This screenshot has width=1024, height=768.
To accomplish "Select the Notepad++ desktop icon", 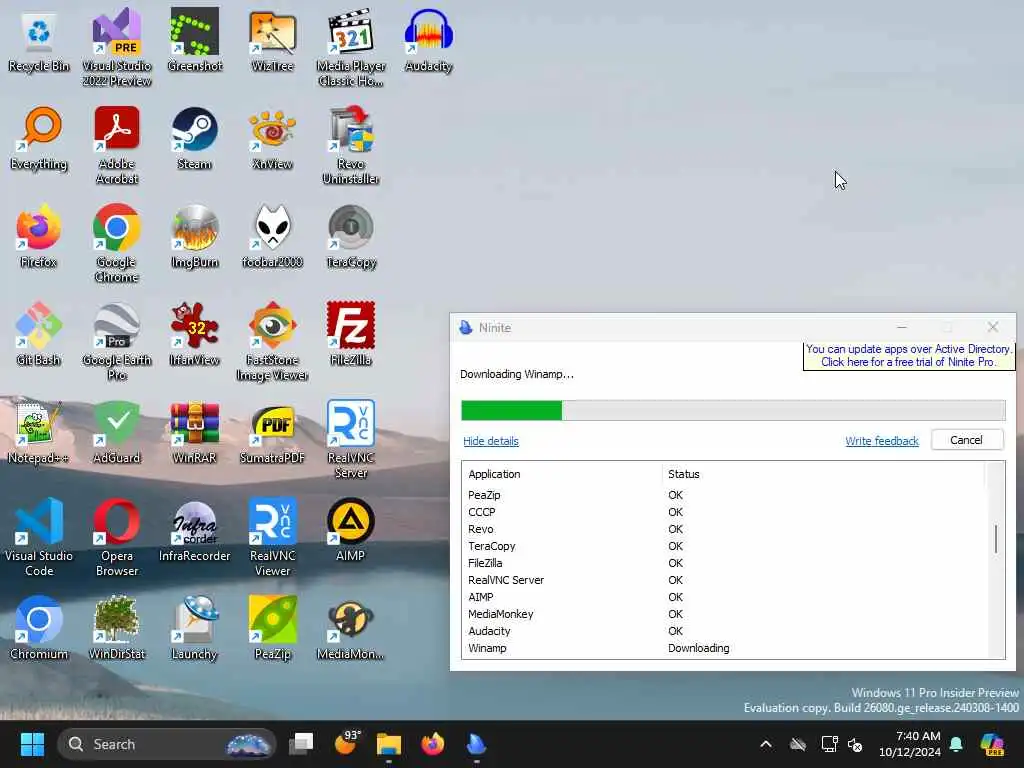I will click(x=39, y=433).
